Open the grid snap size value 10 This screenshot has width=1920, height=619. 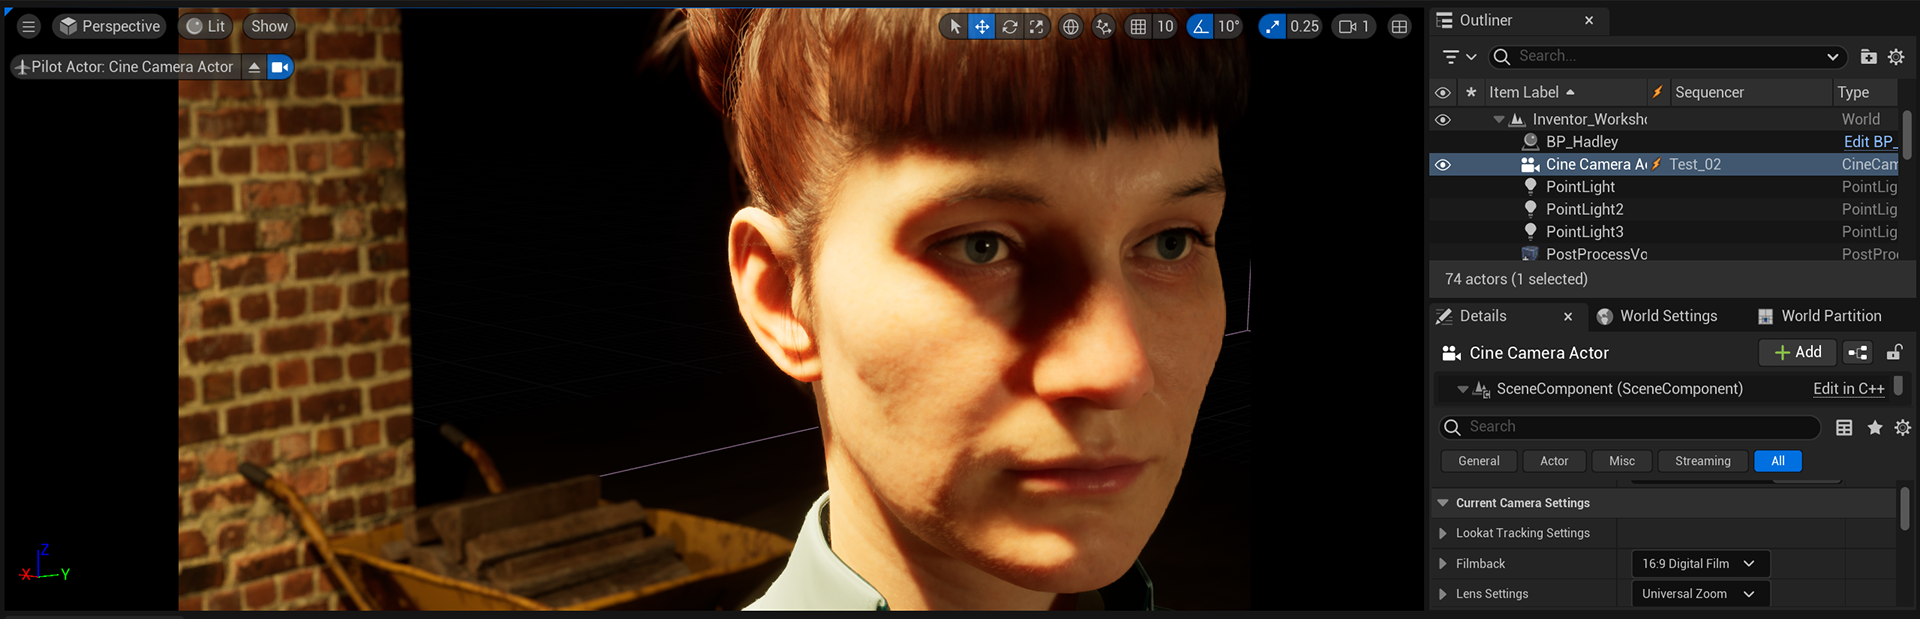coord(1165,27)
